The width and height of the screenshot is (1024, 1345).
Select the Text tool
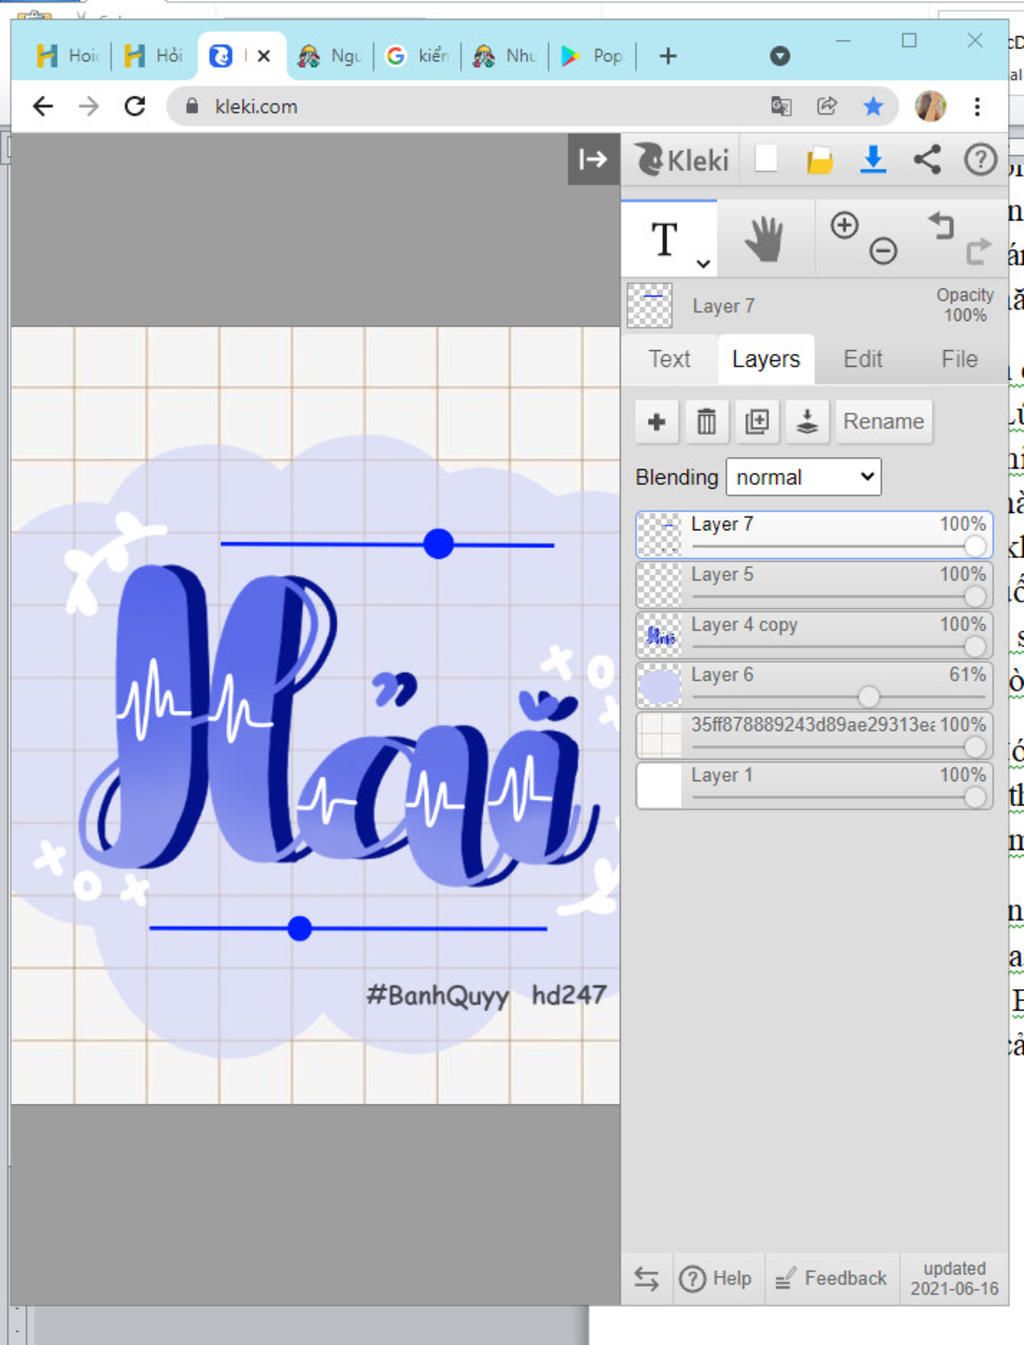665,240
